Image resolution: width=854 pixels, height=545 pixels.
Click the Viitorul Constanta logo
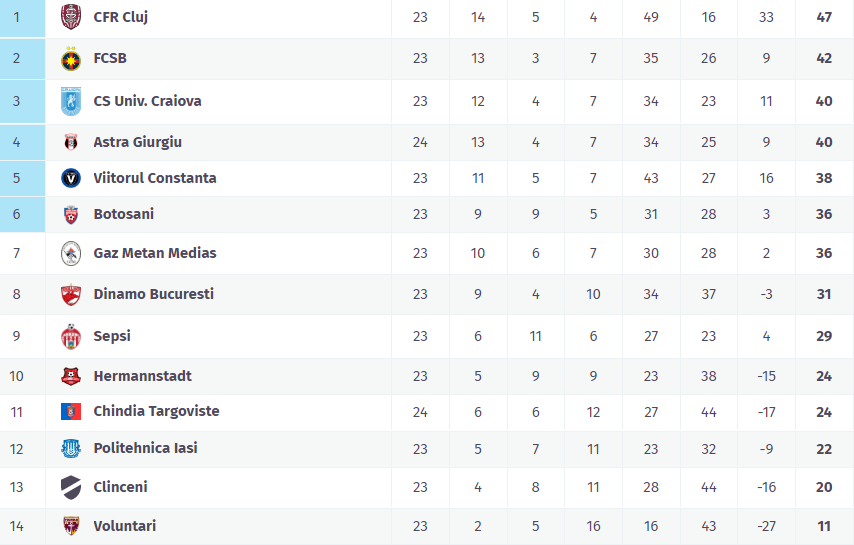(71, 179)
